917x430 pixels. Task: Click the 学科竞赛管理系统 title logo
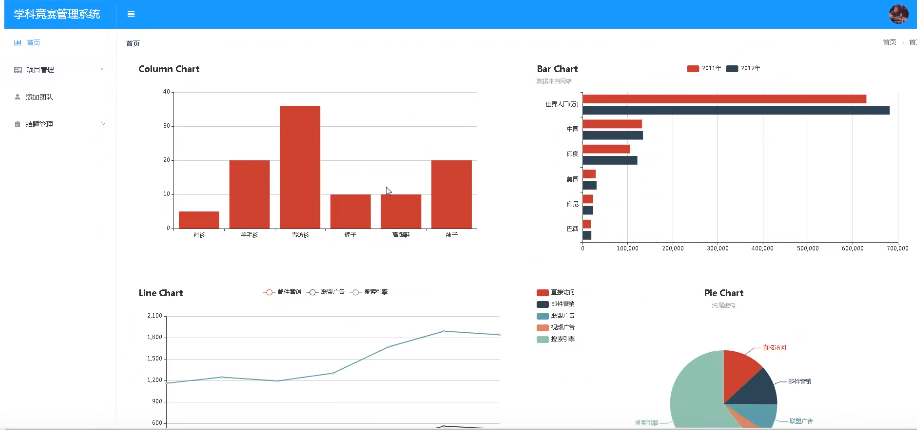(57, 14)
